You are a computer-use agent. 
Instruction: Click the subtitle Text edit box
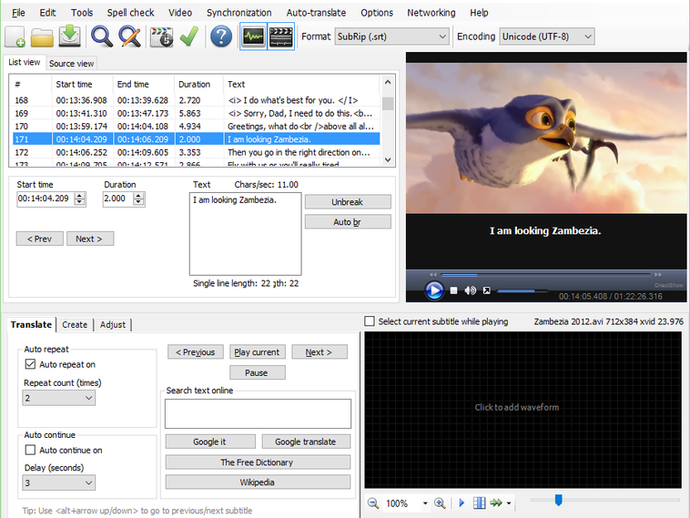[x=245, y=234]
